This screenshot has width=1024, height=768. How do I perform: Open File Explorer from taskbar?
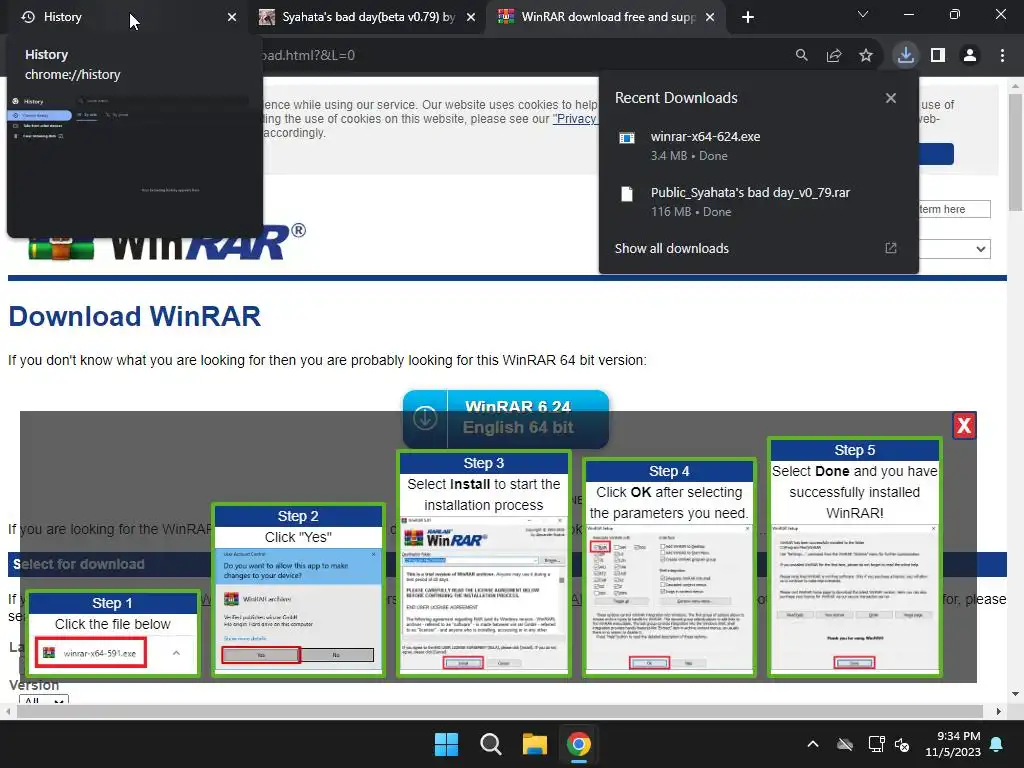tap(535, 744)
